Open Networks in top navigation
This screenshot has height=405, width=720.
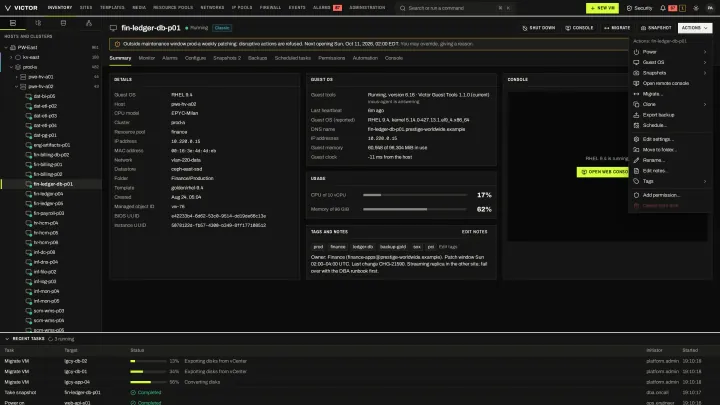(x=212, y=8)
